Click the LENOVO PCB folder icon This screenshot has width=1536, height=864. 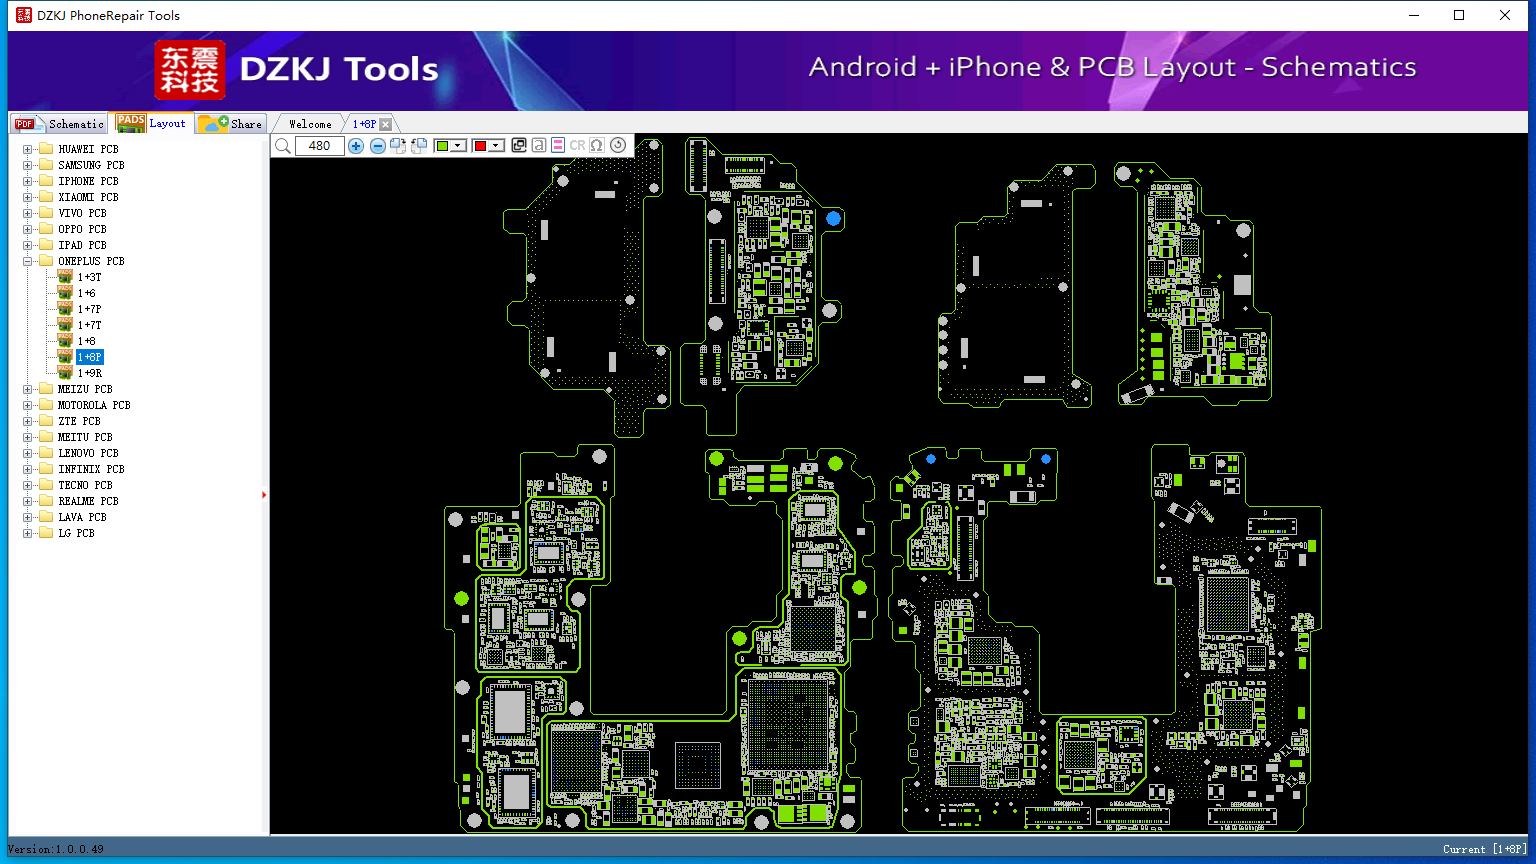point(46,453)
